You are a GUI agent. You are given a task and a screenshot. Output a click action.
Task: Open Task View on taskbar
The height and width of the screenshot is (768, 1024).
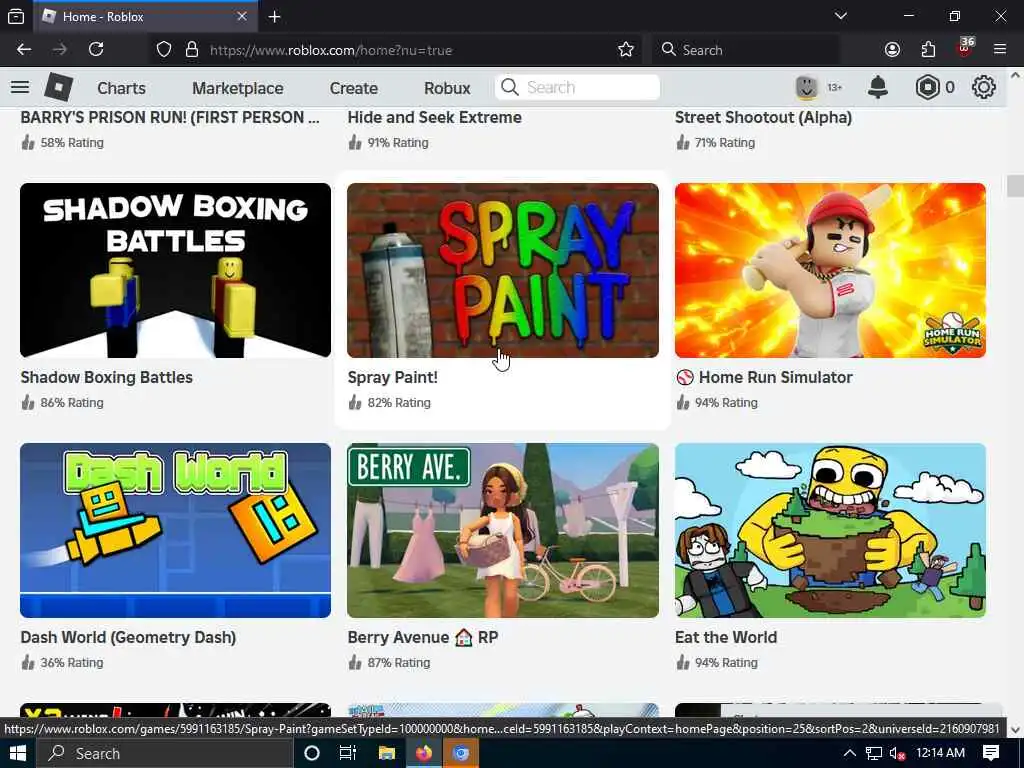click(x=348, y=753)
